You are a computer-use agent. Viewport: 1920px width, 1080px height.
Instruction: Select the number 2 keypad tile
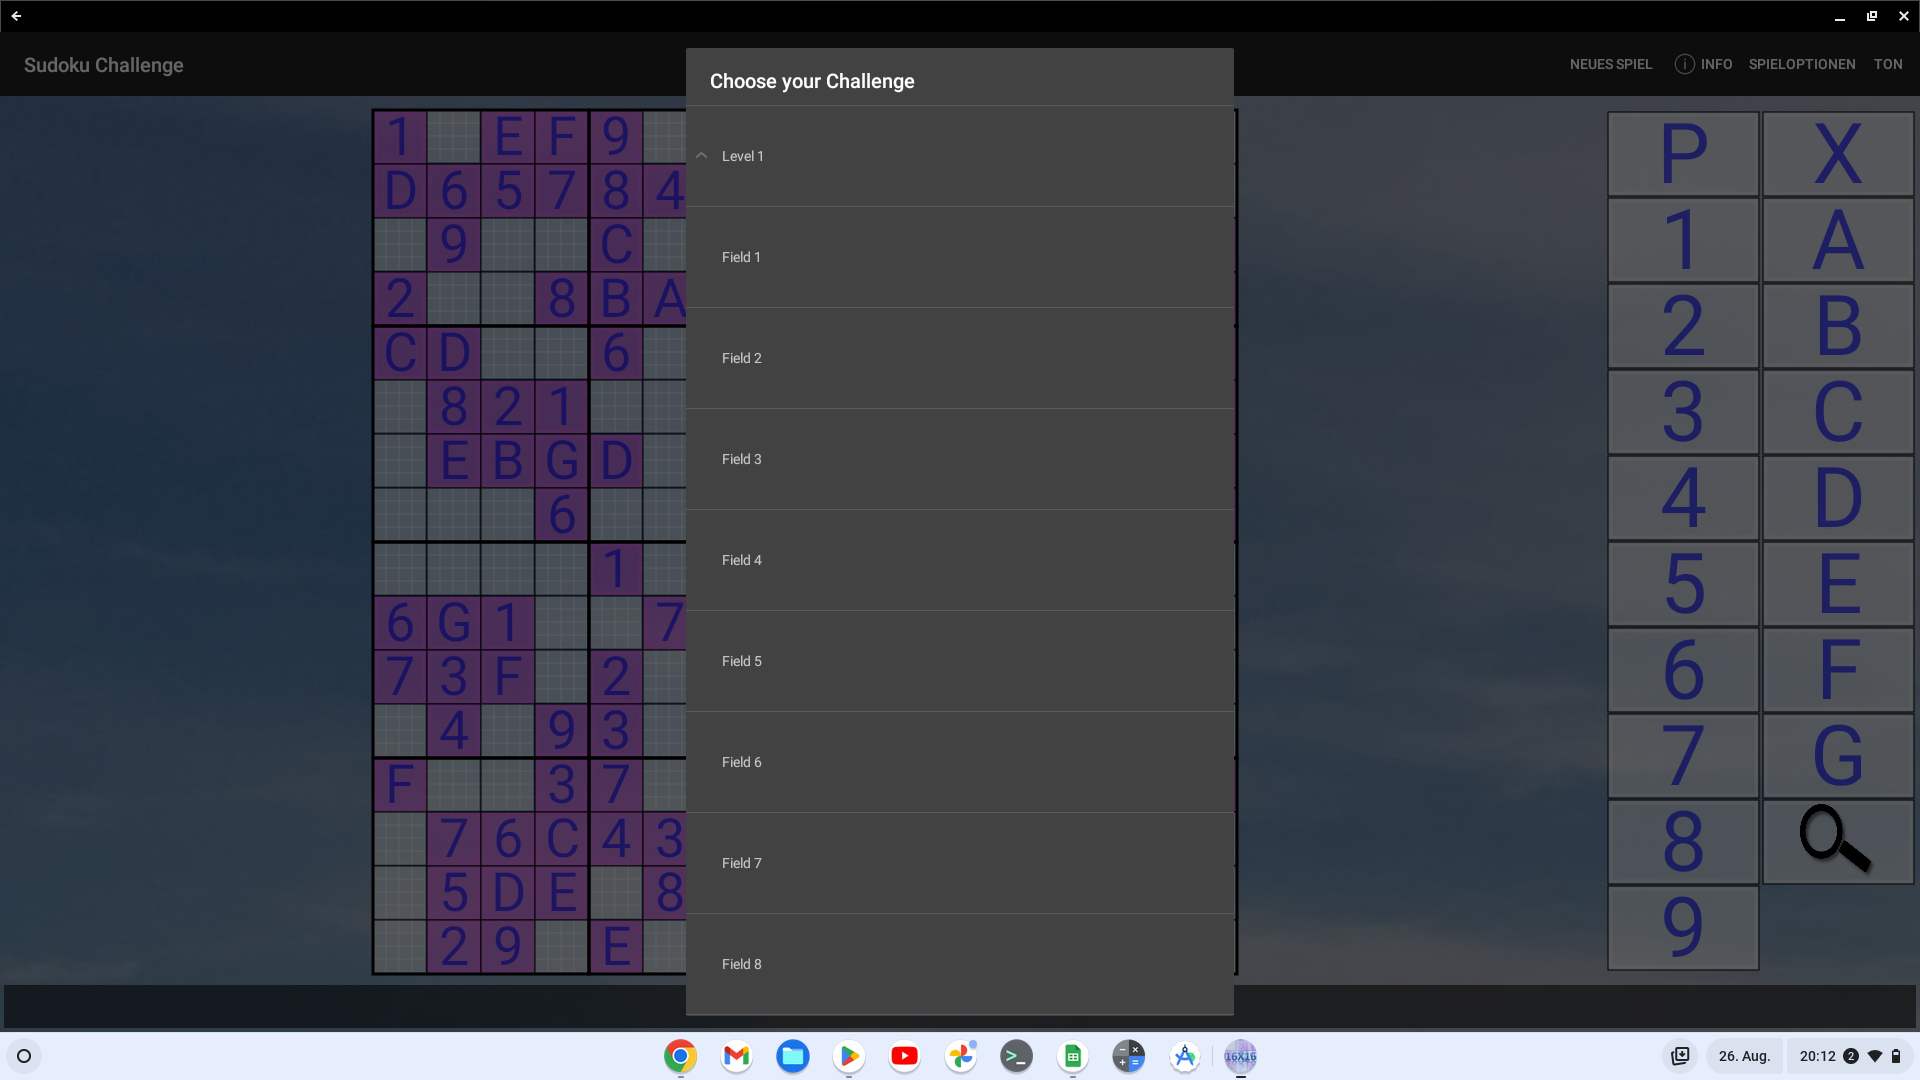1683,326
